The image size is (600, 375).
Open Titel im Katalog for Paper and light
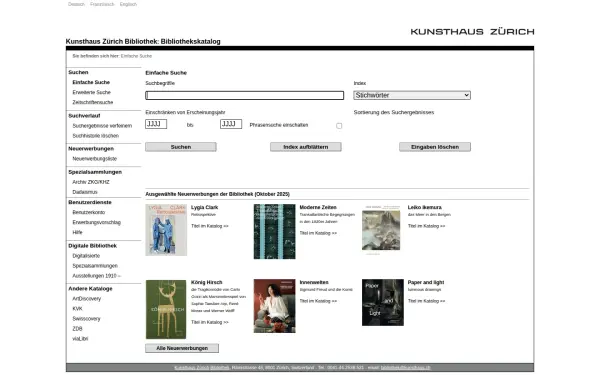click(426, 301)
